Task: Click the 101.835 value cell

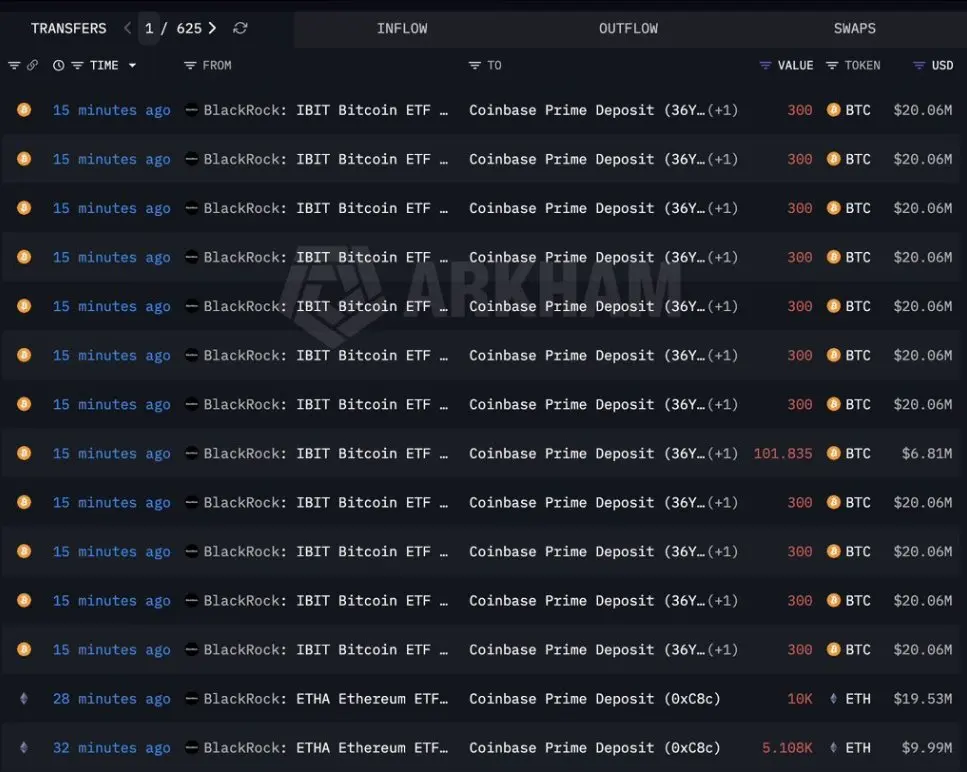Action: pos(783,454)
